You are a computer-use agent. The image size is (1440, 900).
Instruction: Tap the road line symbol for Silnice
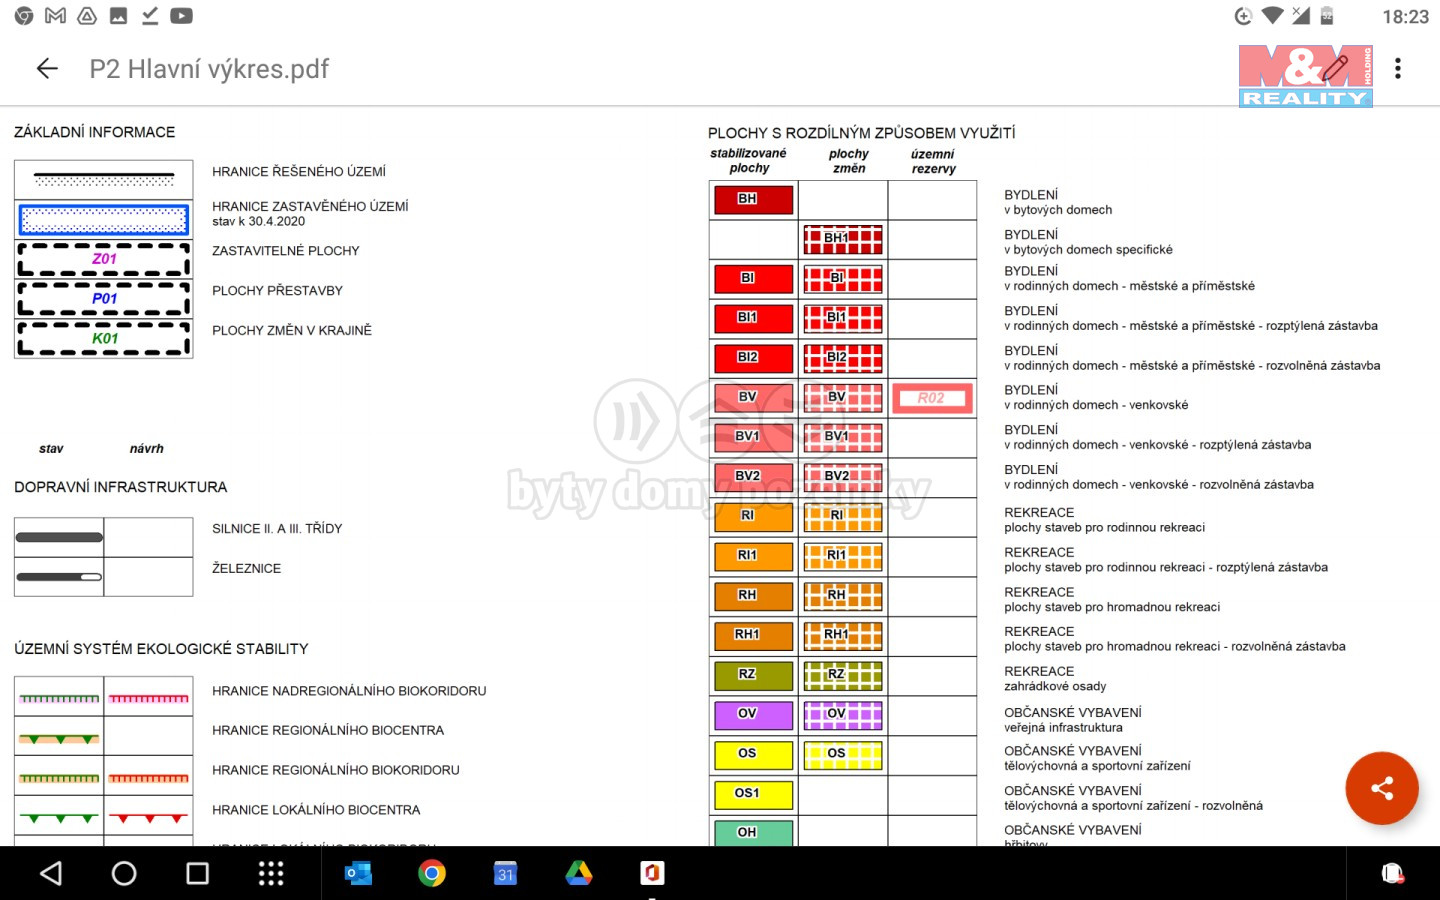60,538
